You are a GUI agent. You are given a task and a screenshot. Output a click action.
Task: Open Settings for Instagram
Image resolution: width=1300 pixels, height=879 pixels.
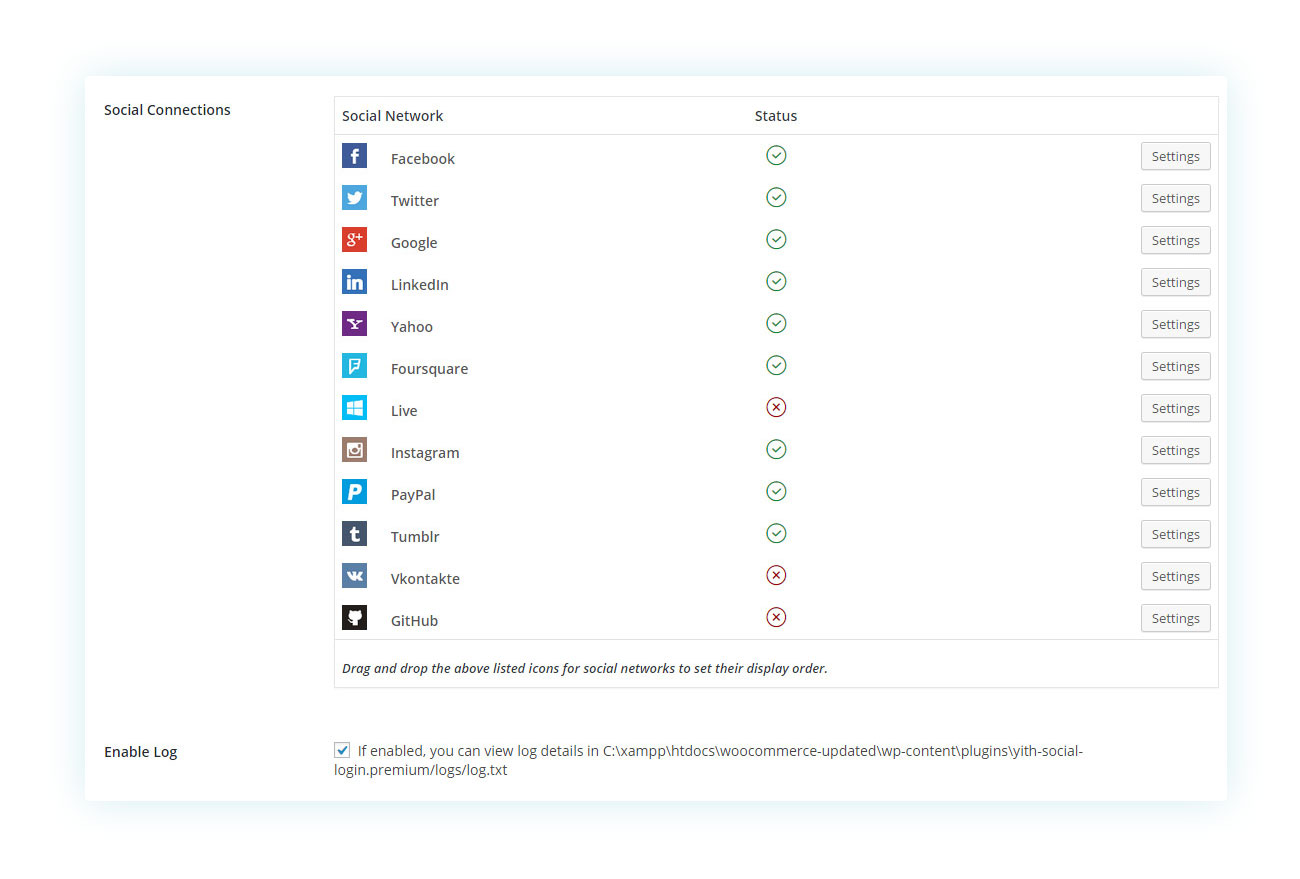click(1175, 450)
